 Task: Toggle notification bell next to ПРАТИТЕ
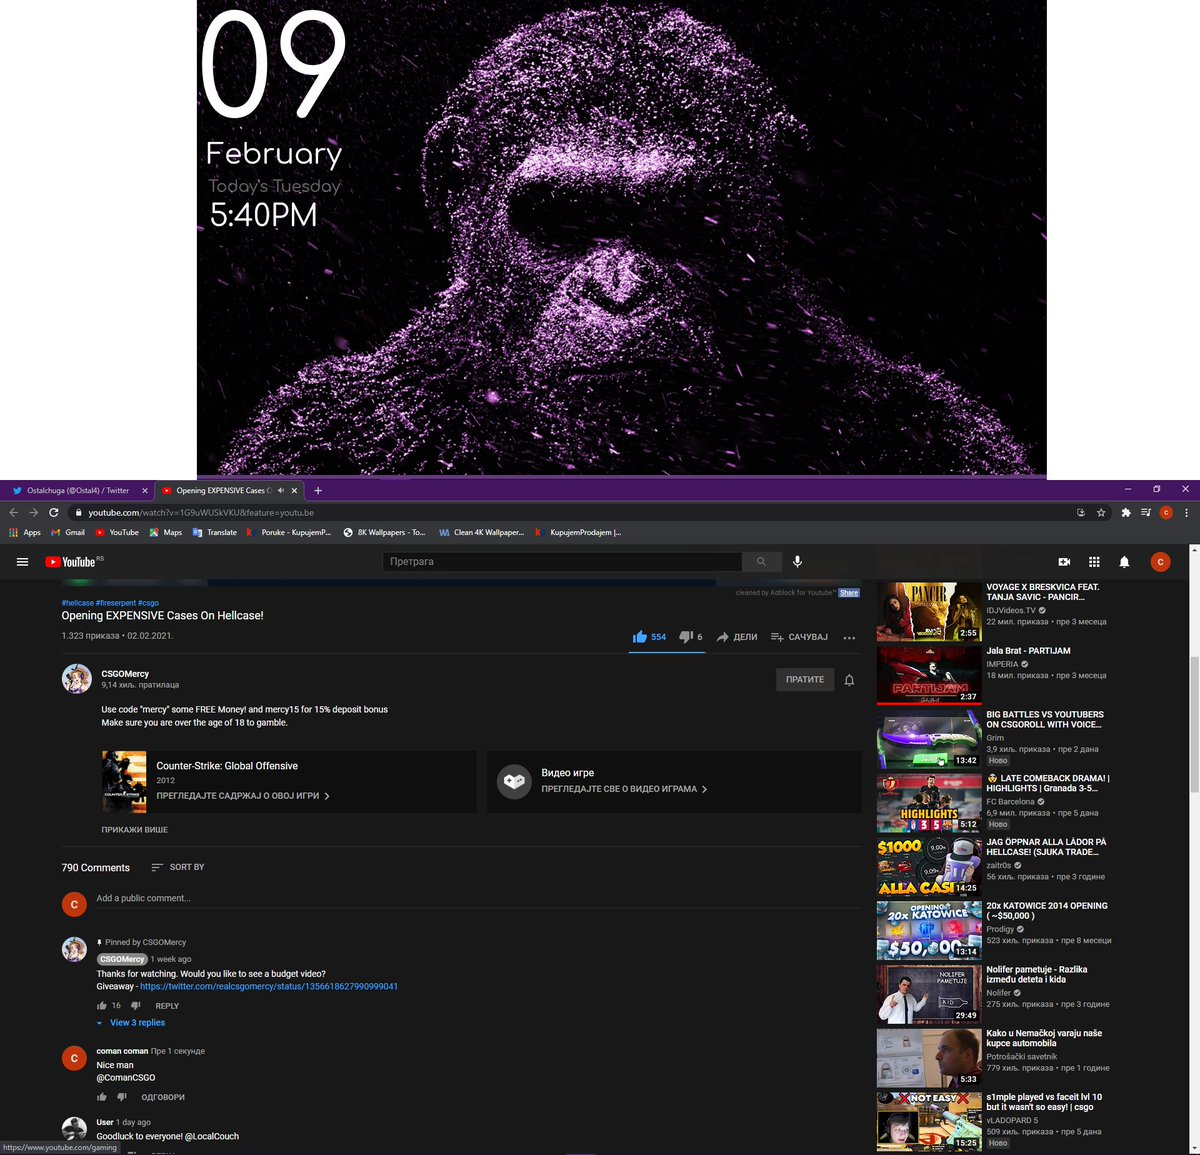[849, 680]
